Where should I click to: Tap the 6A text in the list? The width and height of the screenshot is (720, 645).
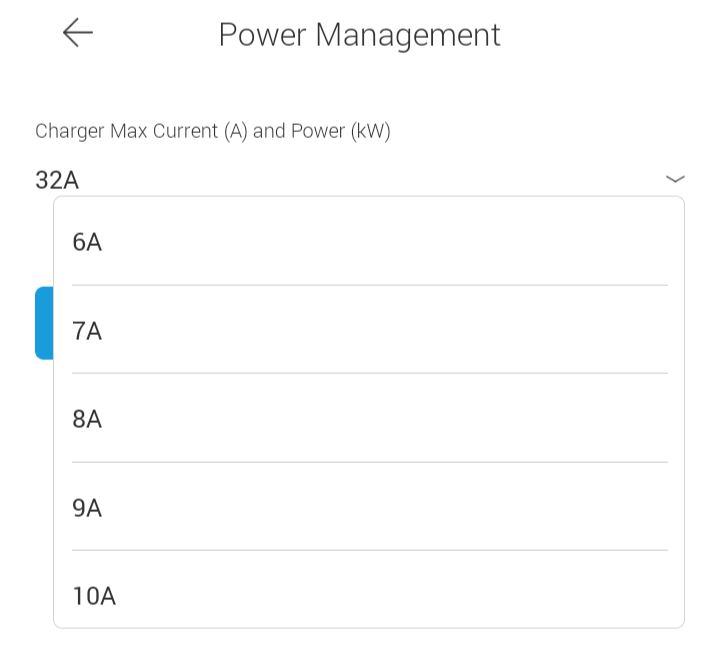88,242
